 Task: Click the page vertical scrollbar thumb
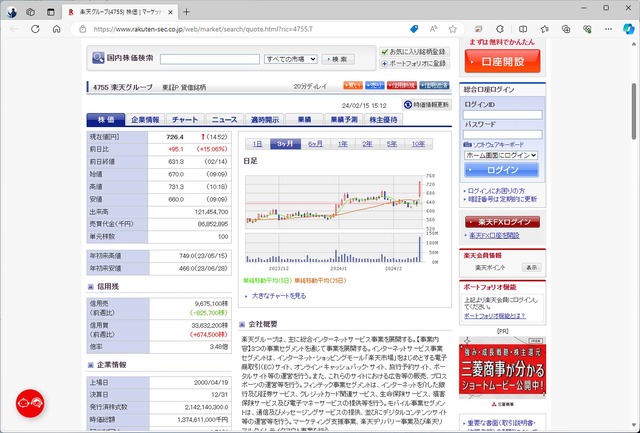pos(634,111)
